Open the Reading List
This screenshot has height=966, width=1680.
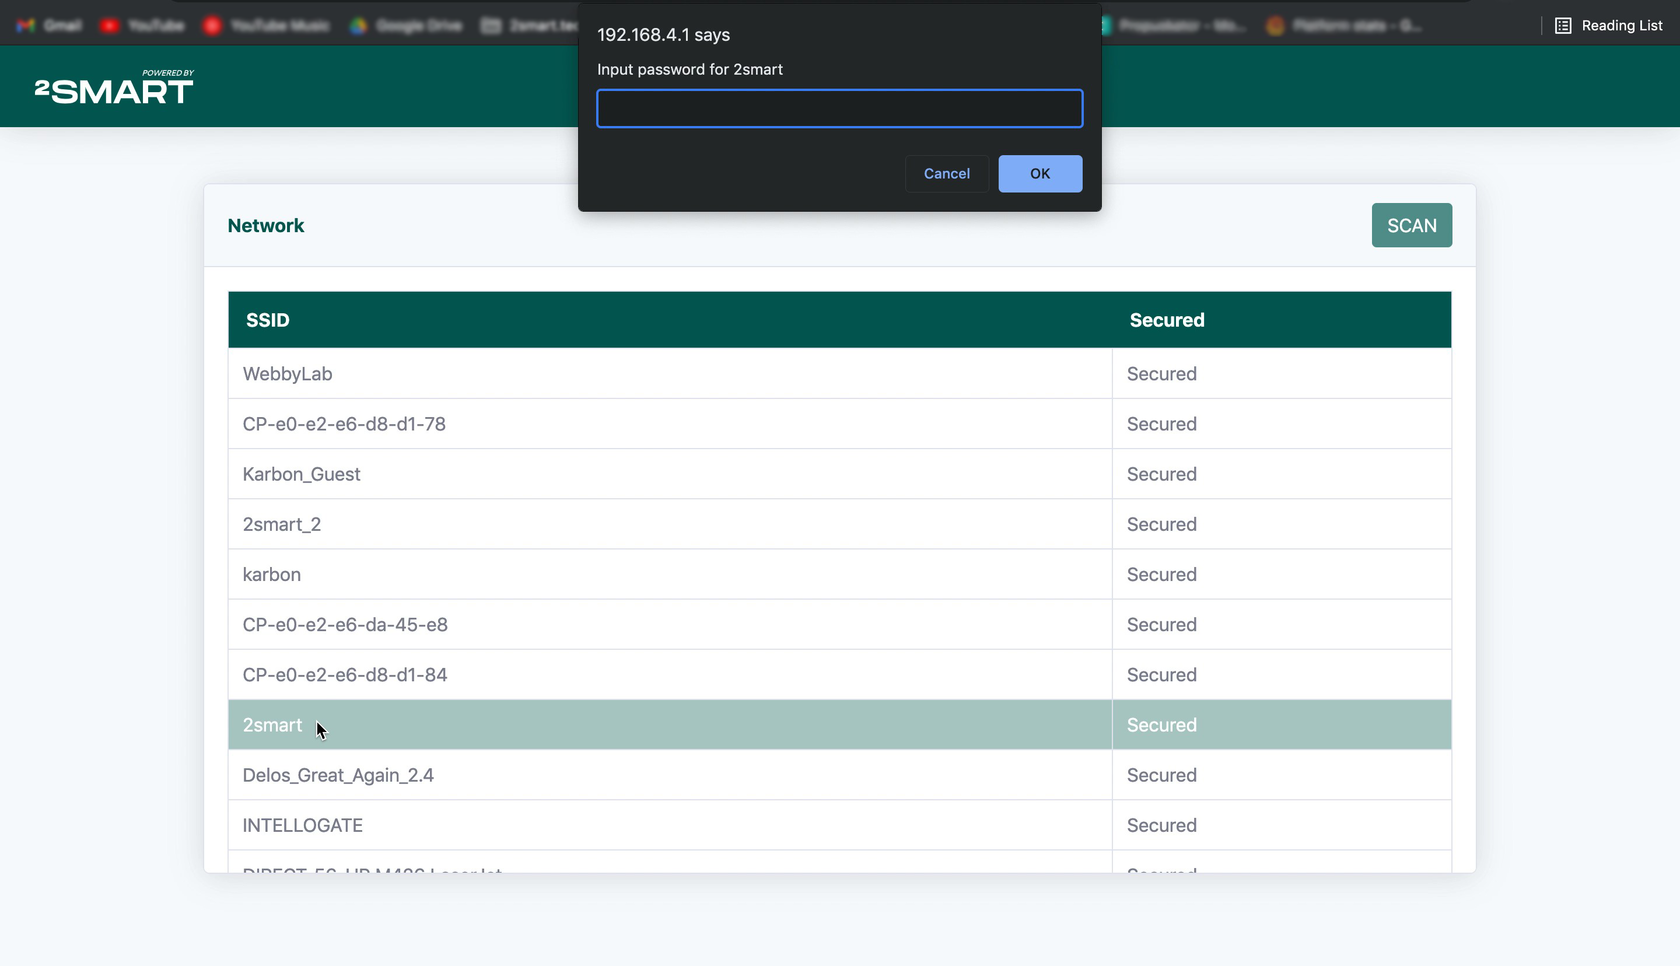click(1608, 25)
